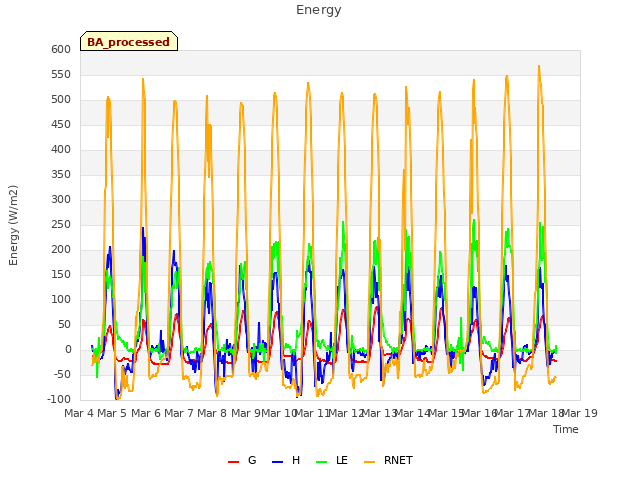
Task: Click the red G legend color marker
Action: (x=233, y=462)
